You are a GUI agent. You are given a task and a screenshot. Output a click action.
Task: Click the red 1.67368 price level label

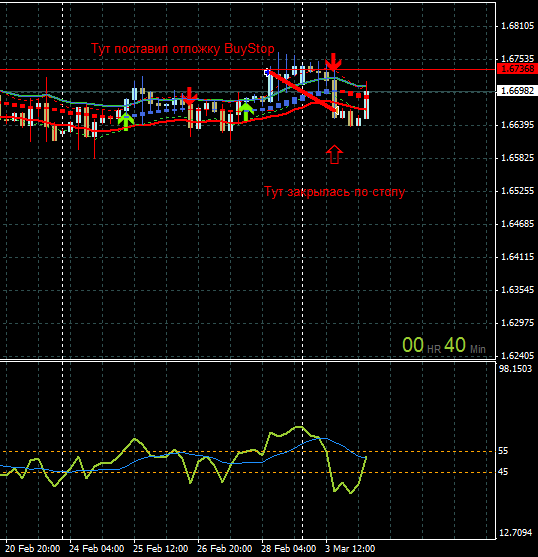coord(517,69)
